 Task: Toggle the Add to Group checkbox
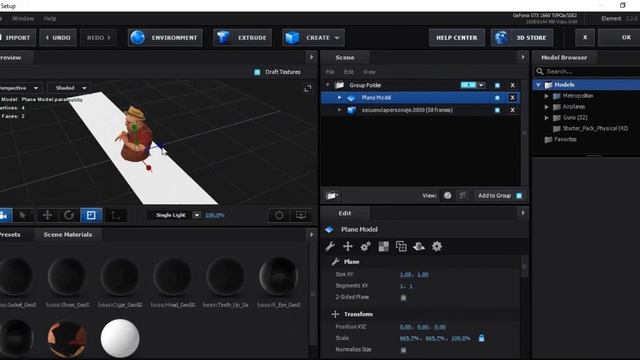519,196
